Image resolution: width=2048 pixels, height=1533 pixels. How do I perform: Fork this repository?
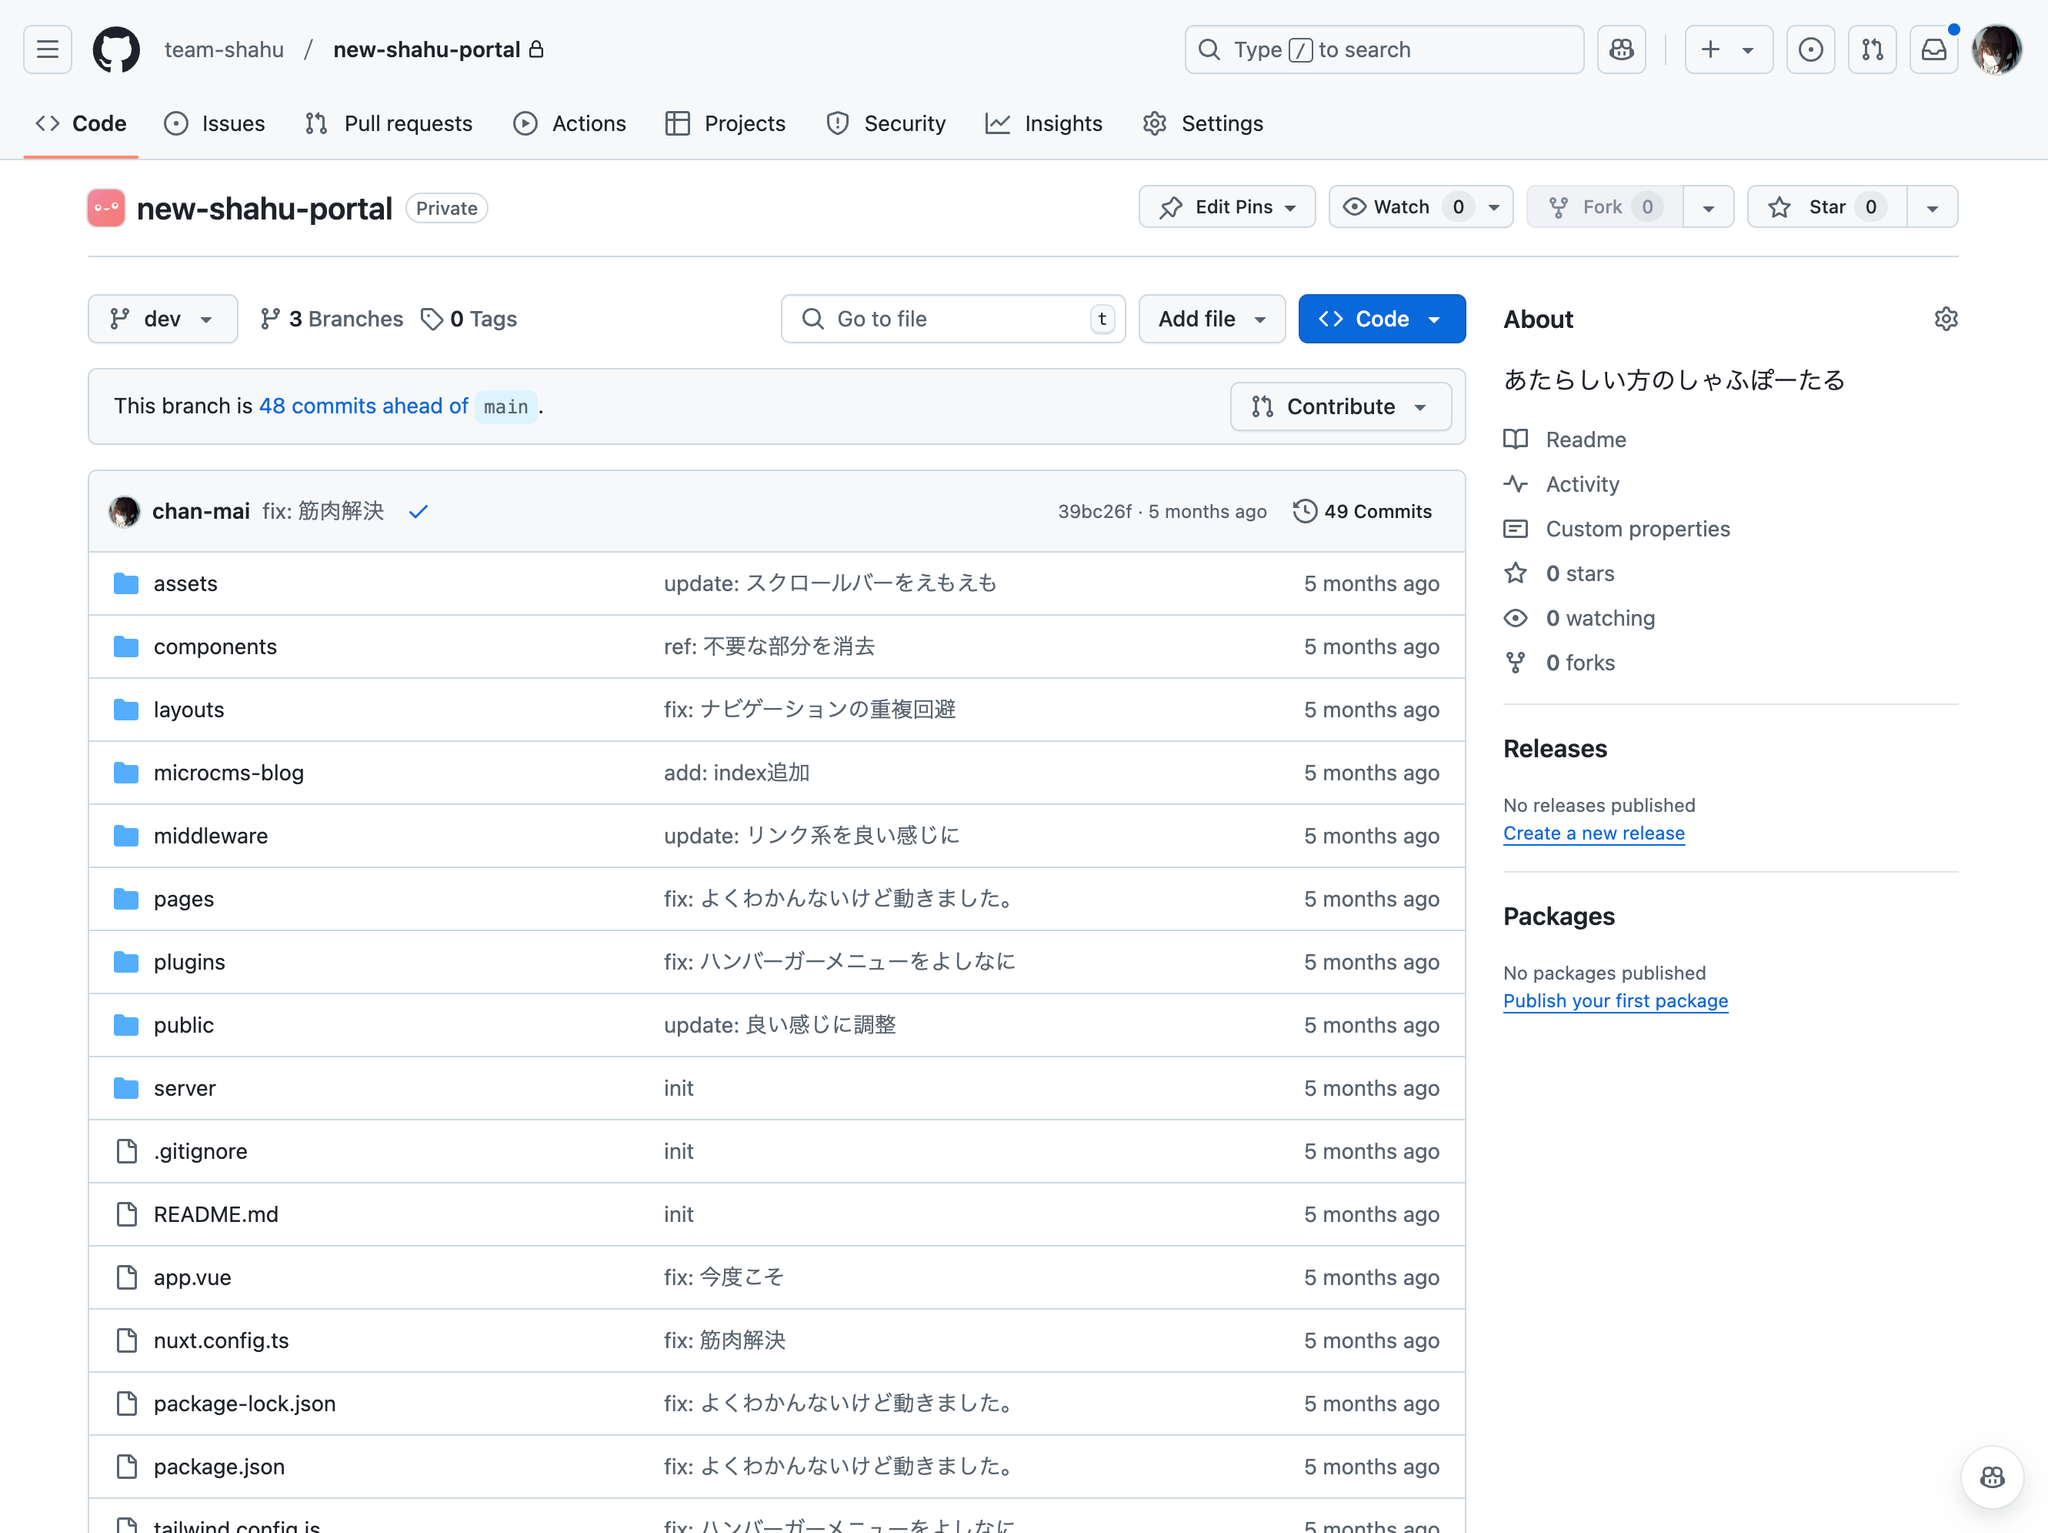point(1604,207)
